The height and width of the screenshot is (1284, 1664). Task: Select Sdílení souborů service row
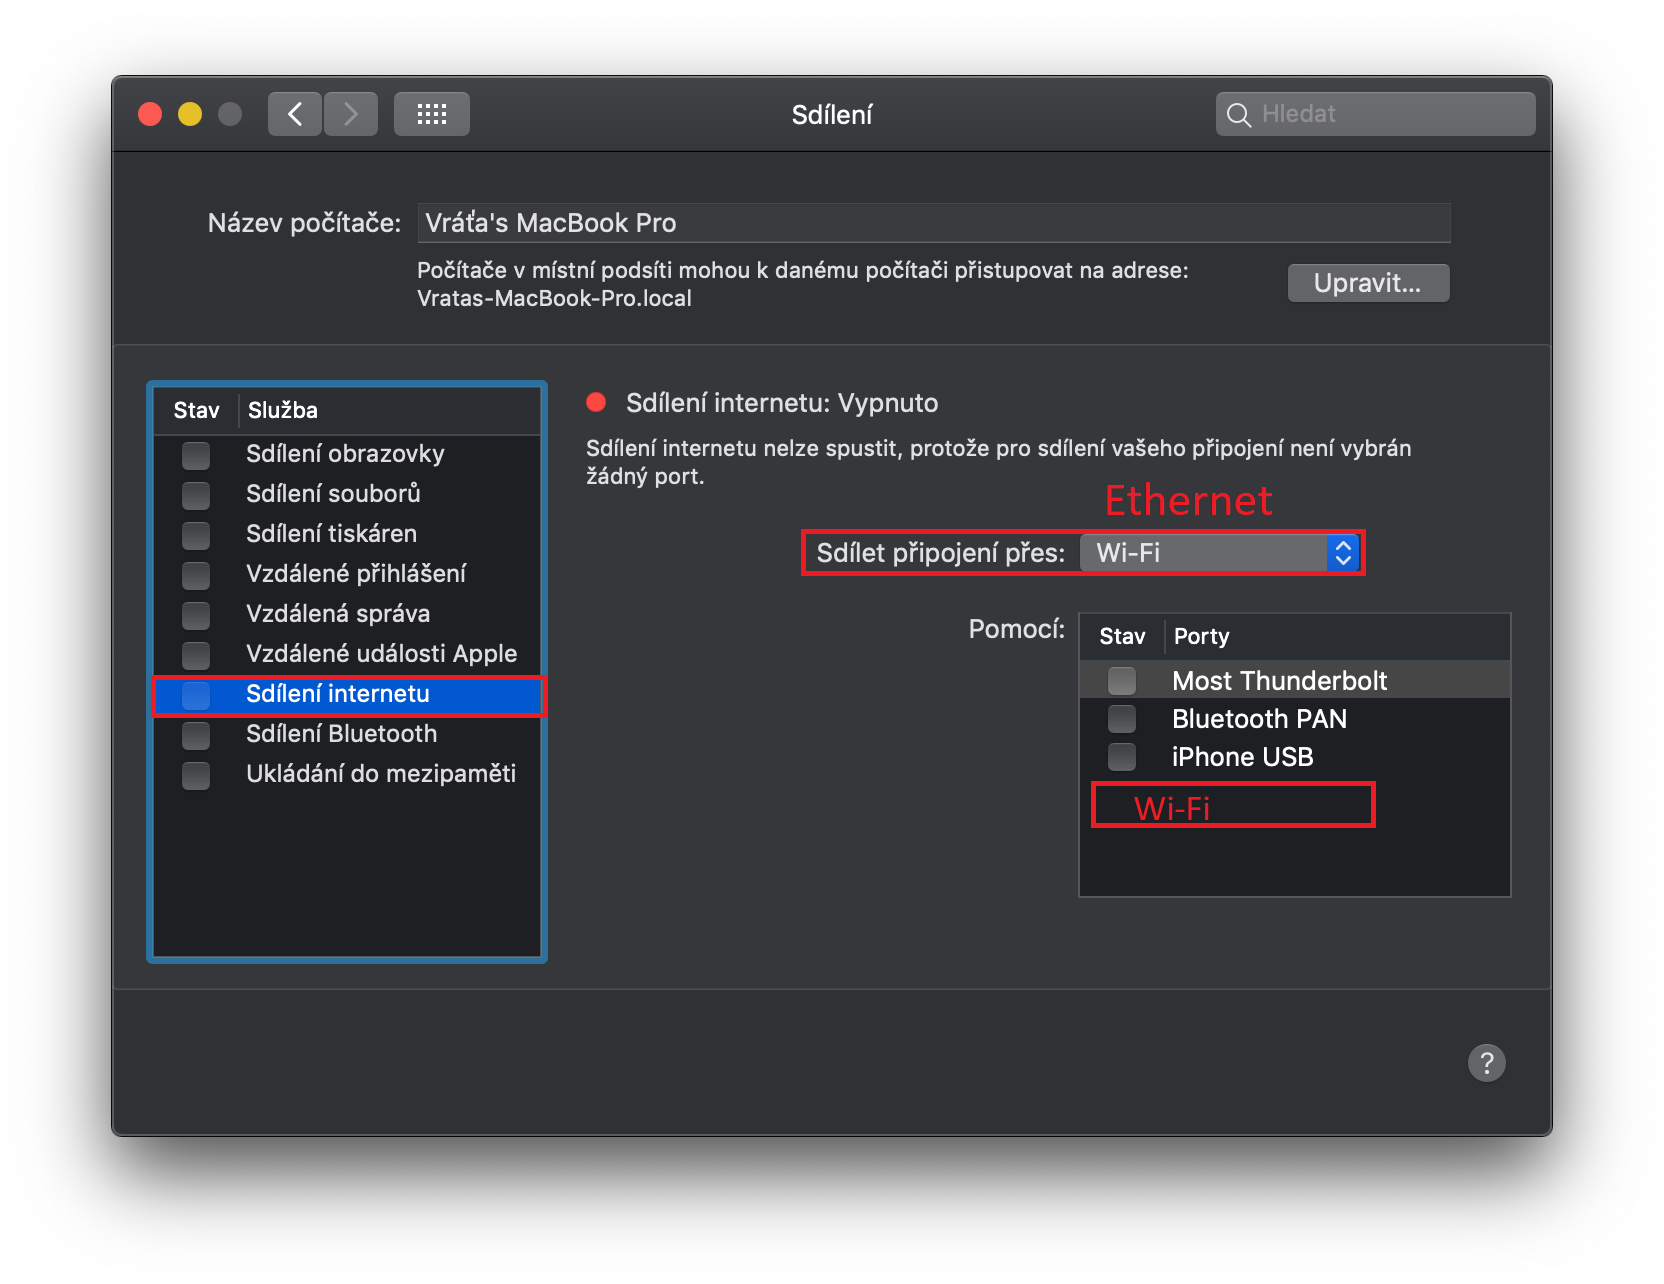click(347, 494)
